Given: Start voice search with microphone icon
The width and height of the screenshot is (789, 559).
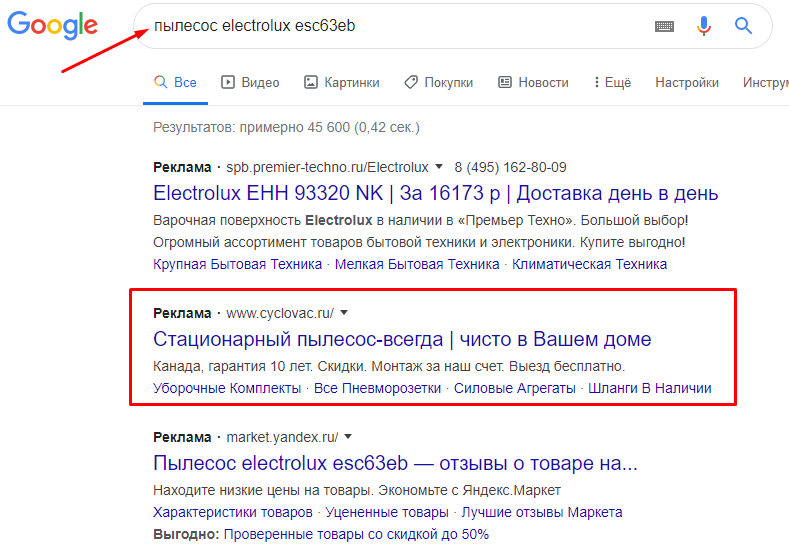Looking at the screenshot, I should tap(703, 26).
